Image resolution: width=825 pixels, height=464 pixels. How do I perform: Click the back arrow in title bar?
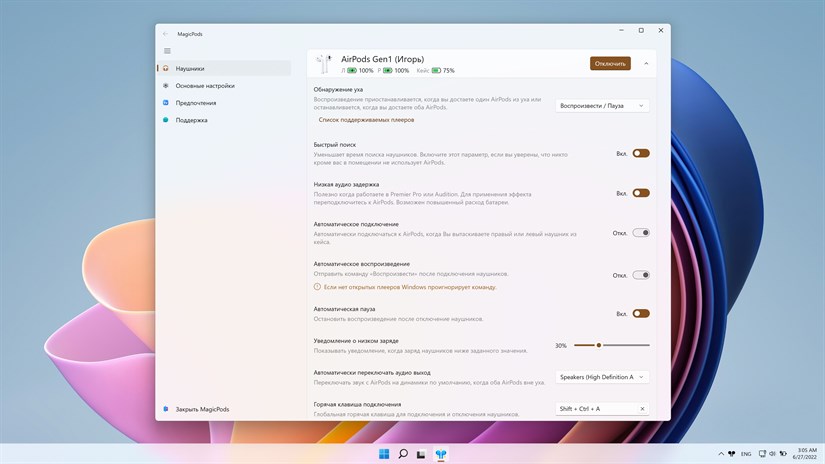pos(166,33)
